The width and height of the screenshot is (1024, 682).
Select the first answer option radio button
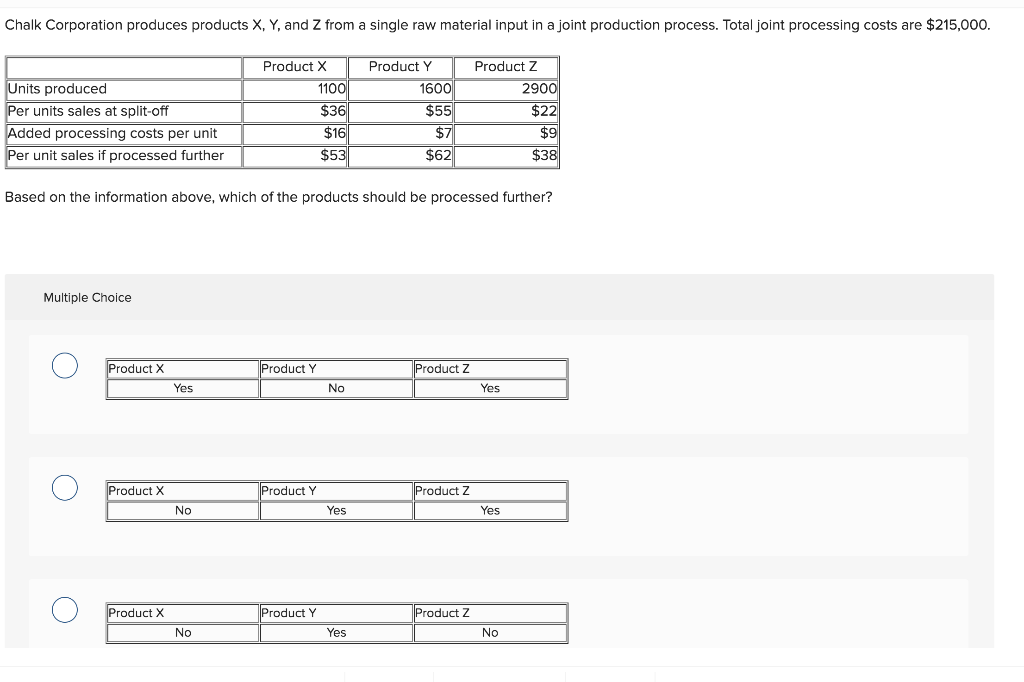(x=64, y=366)
